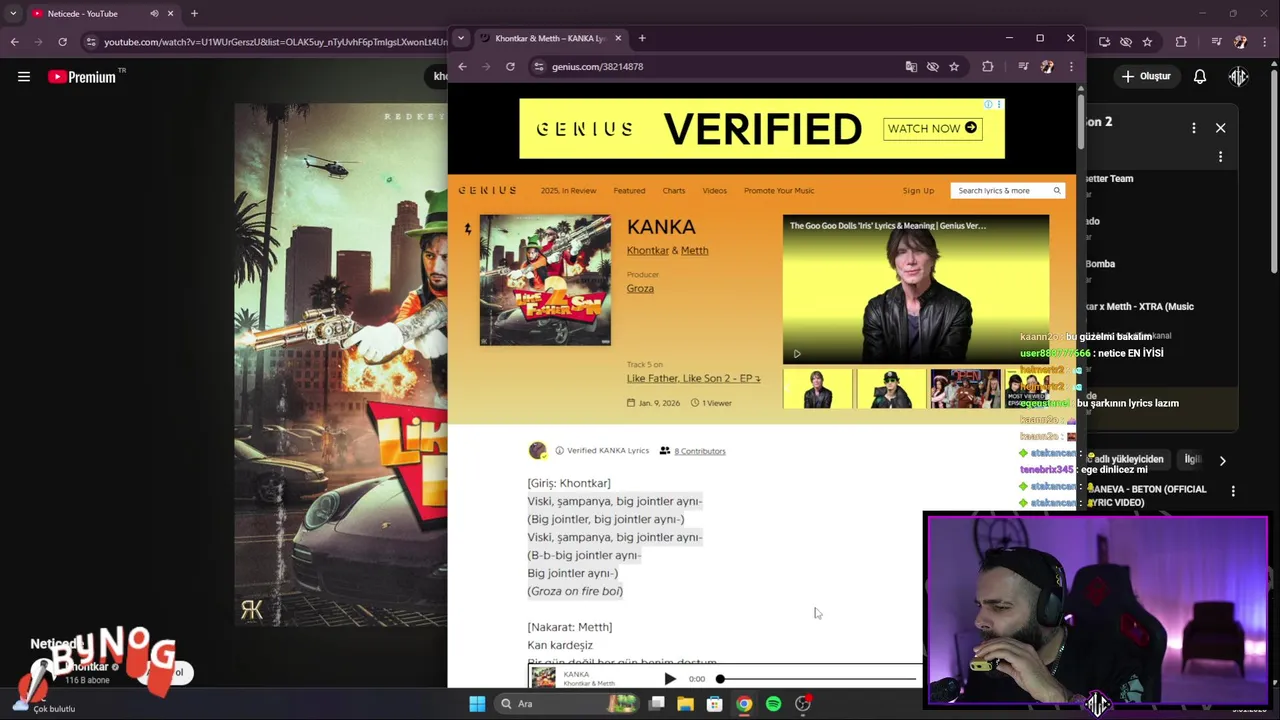Screen dimensions: 1280x720
Task: Click Watch Now on Genius Verified ad
Action: (x=932, y=128)
